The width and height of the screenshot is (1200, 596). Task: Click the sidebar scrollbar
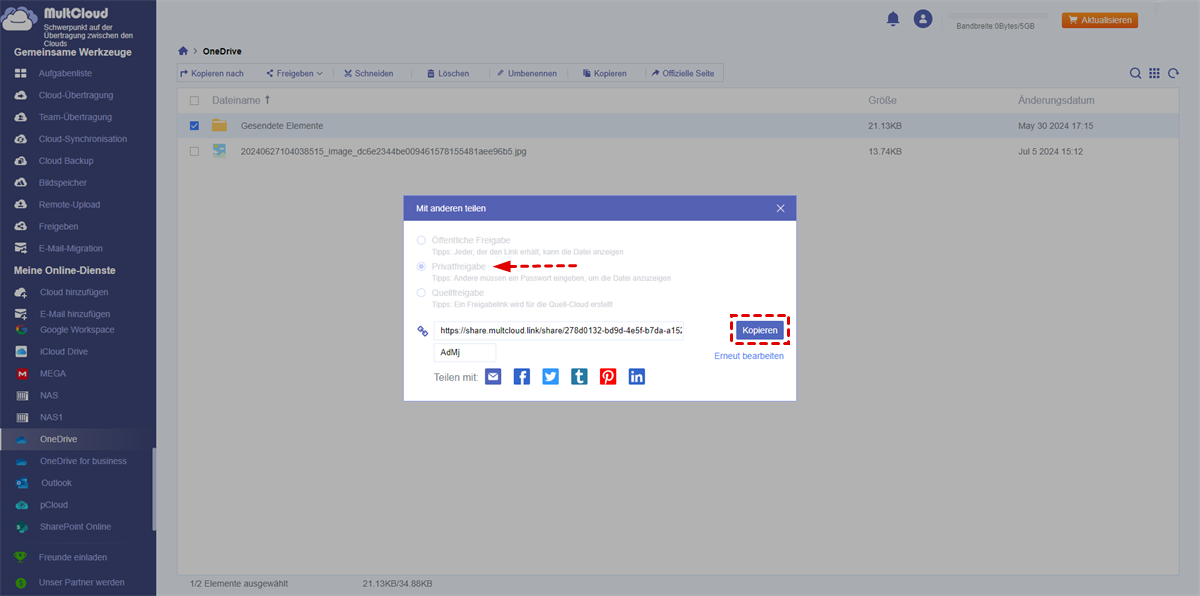click(x=153, y=488)
